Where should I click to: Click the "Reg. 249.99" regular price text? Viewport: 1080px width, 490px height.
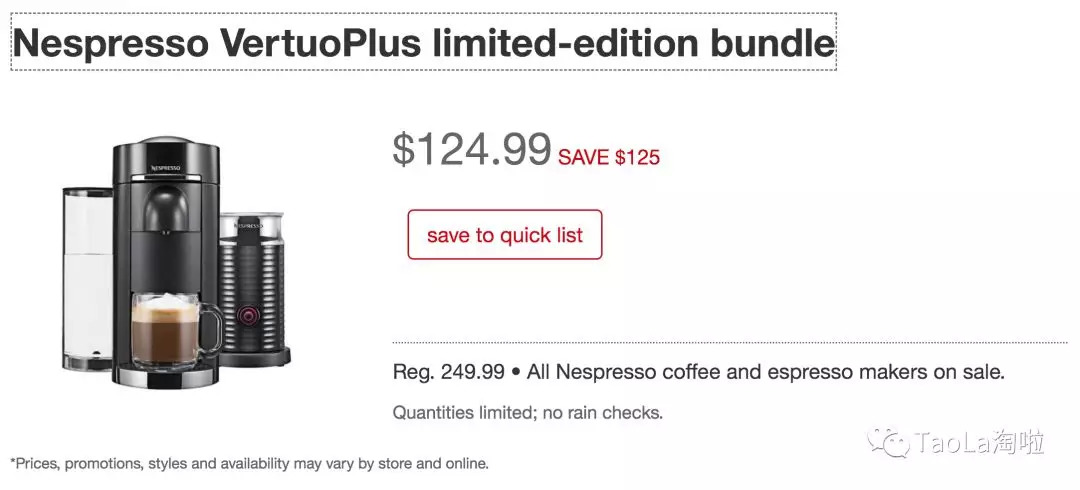(449, 373)
